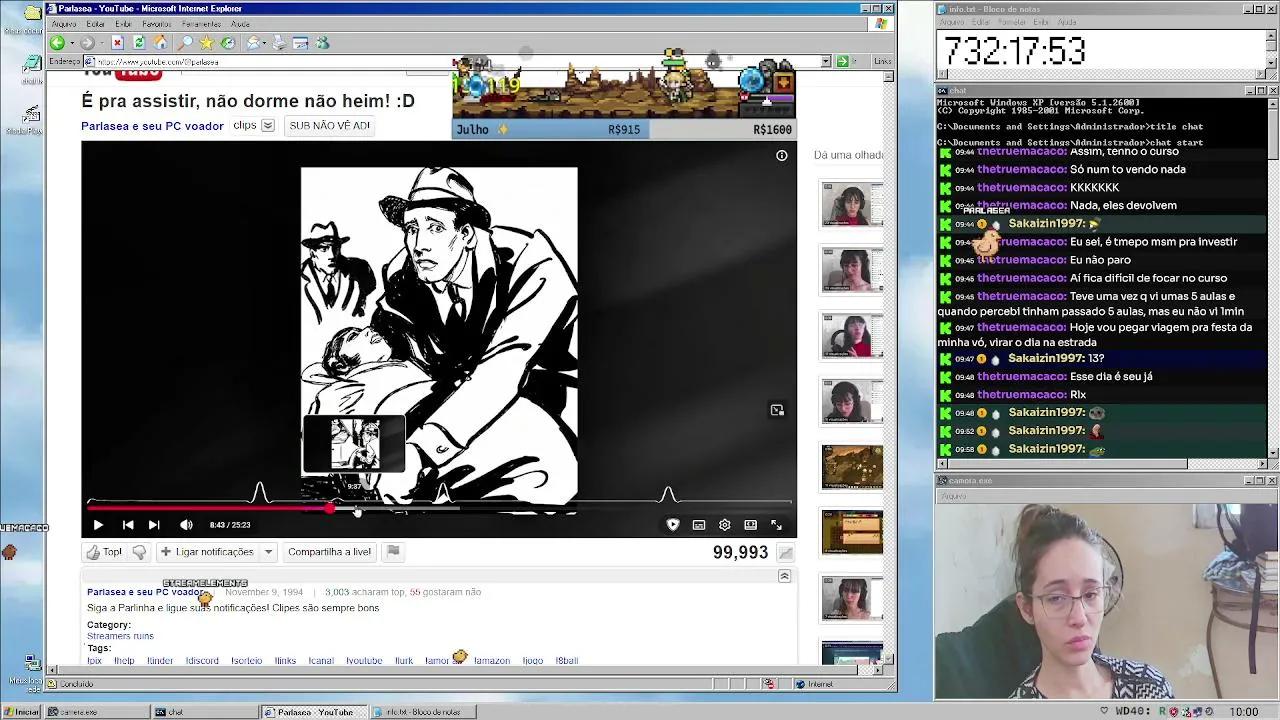Open the Editar menu in info.txt Notepad
The height and width of the screenshot is (720, 1280).
(980, 22)
